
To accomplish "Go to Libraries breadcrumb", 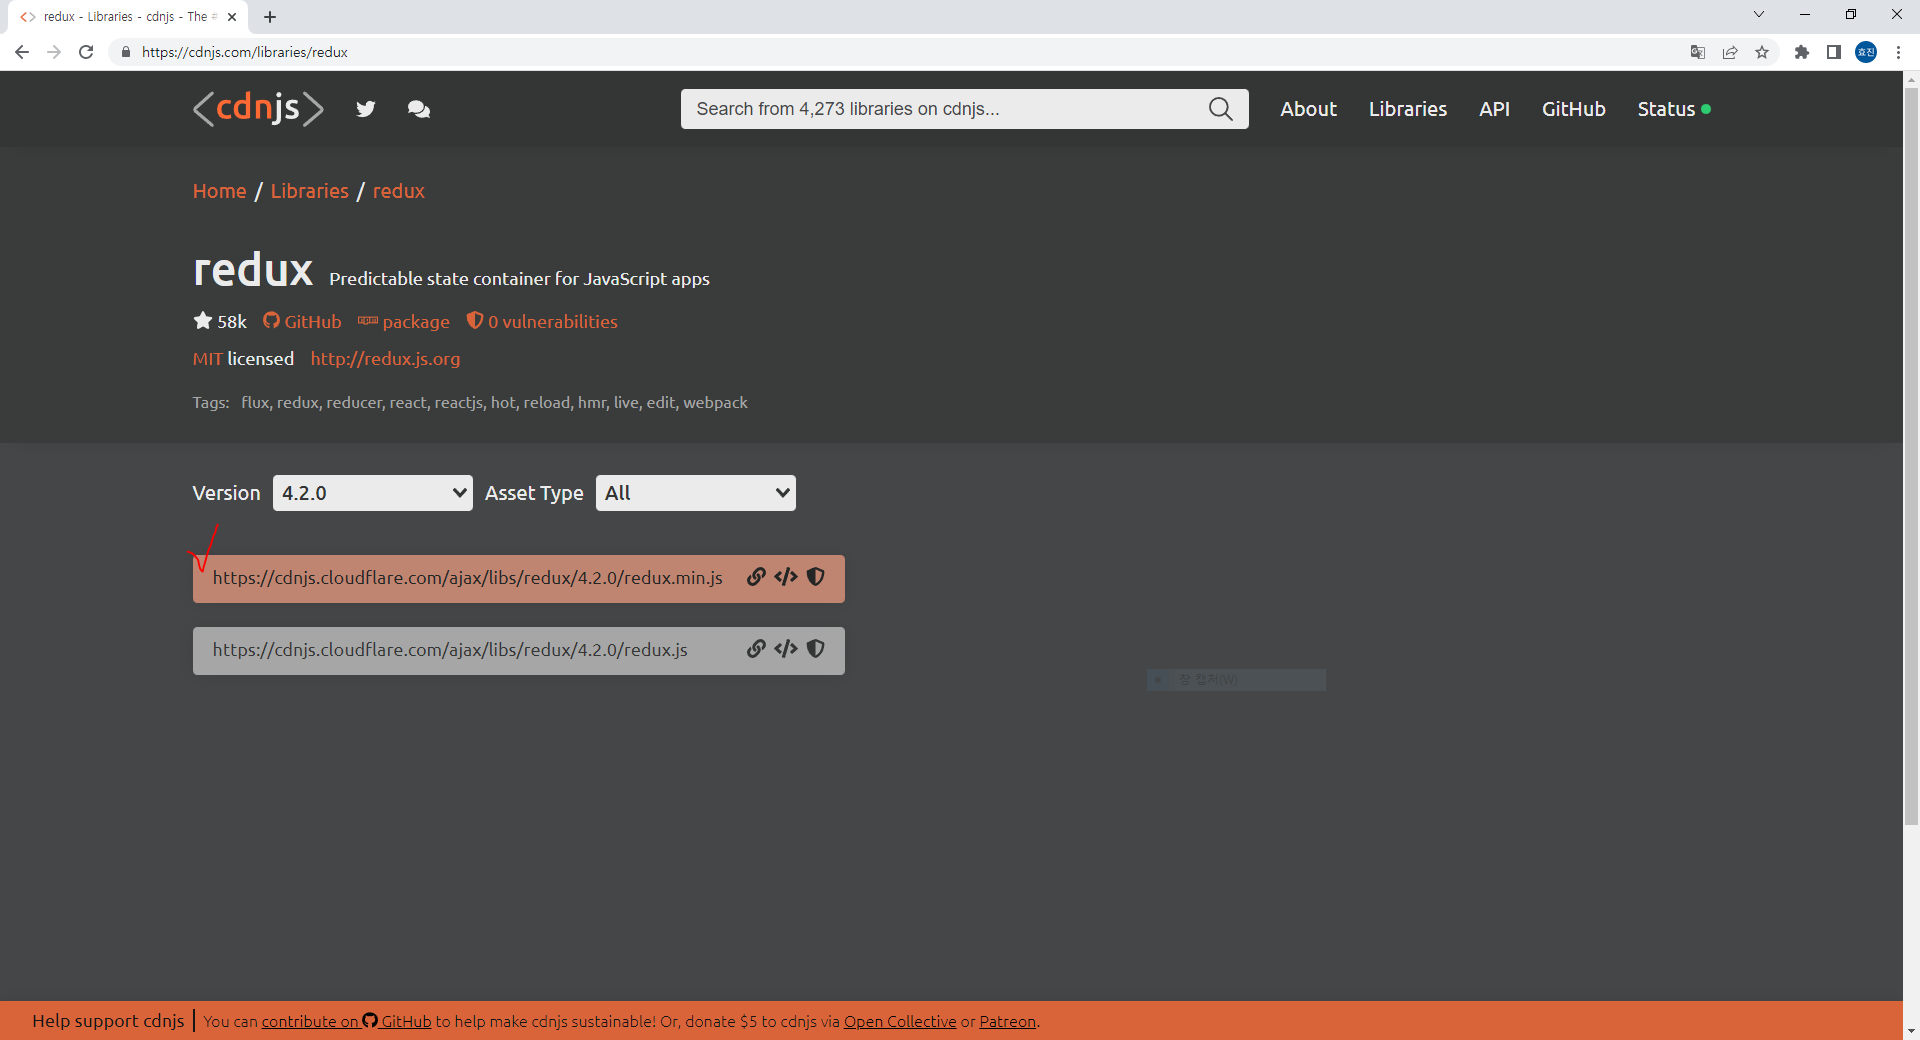I will (x=309, y=191).
